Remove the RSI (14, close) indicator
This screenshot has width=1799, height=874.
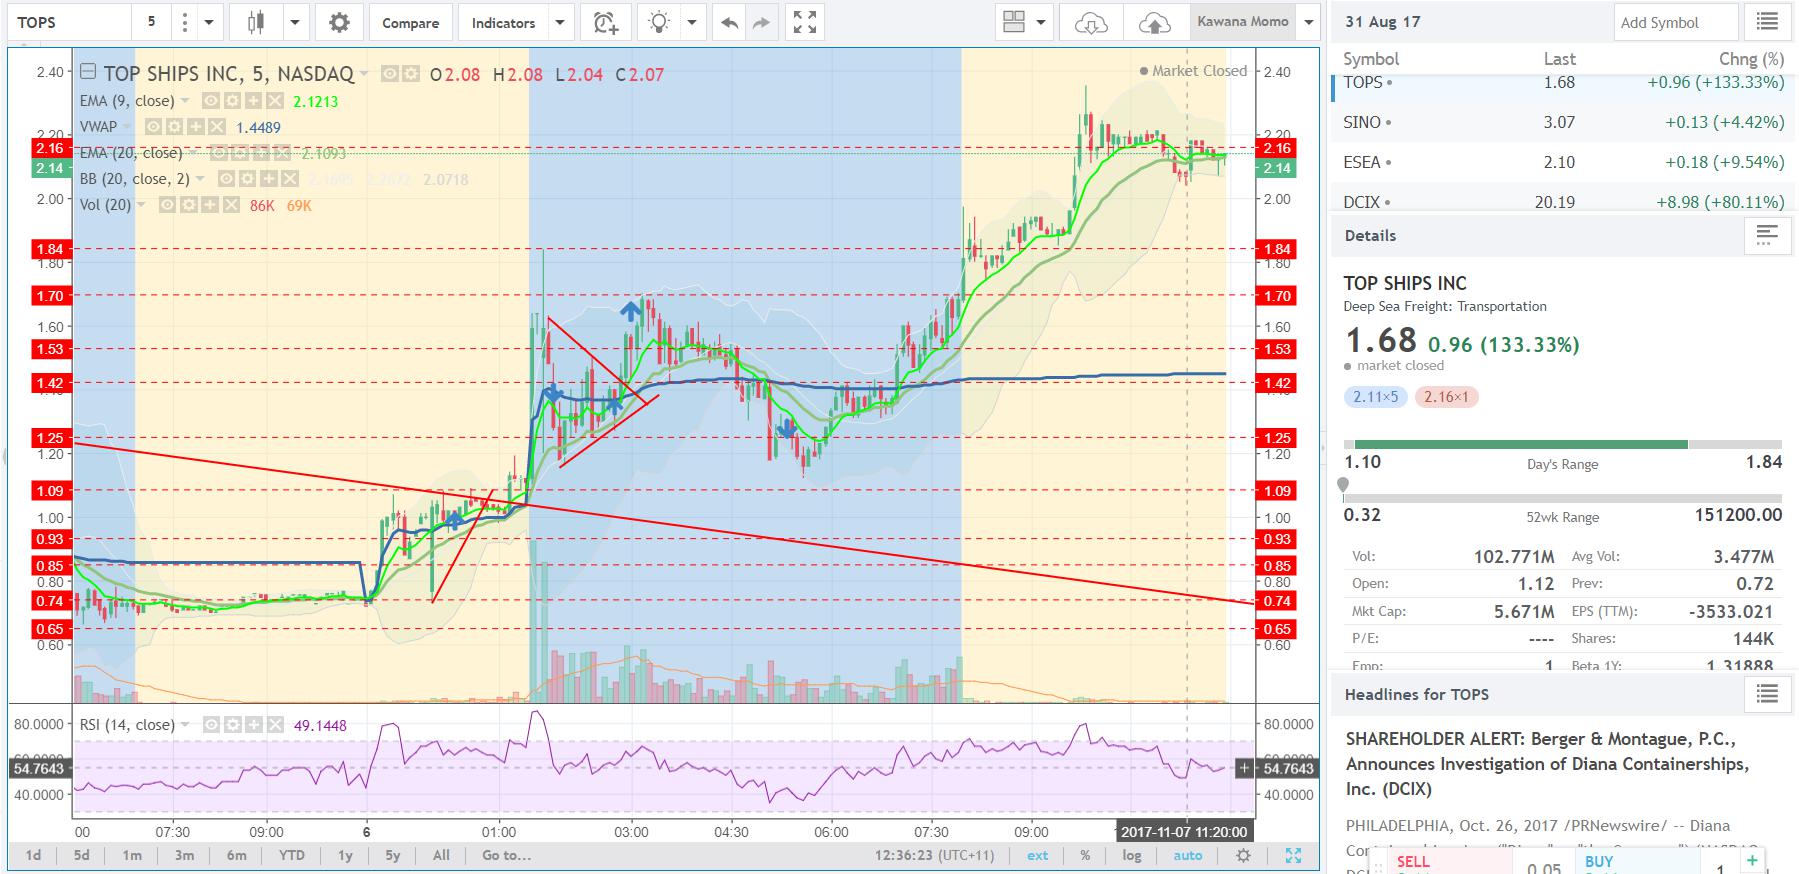(275, 725)
